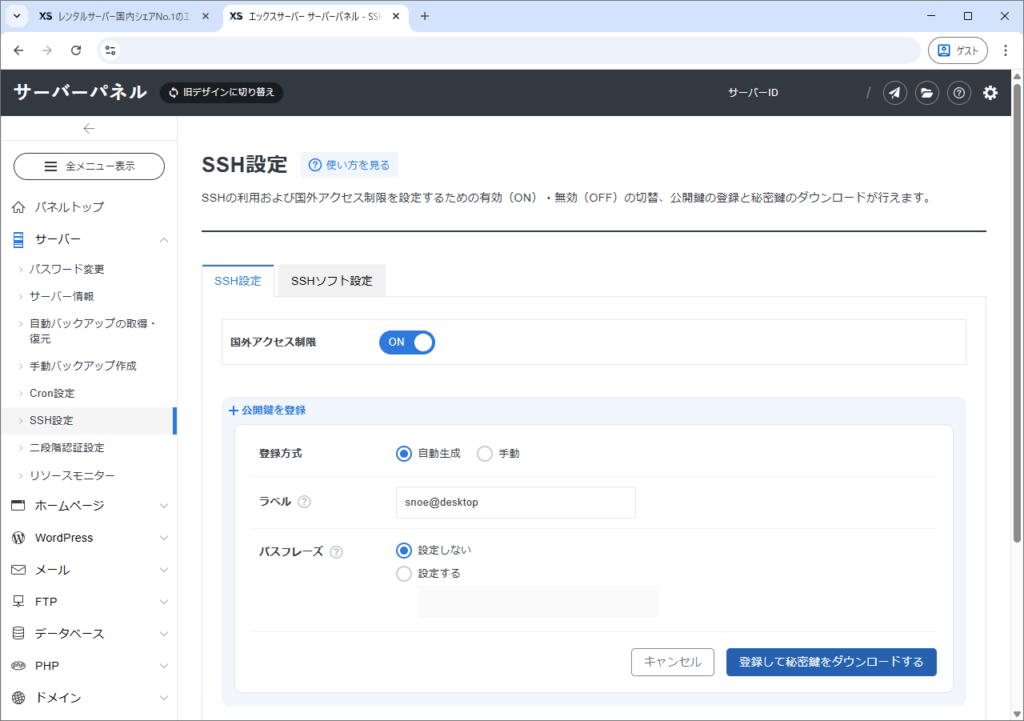The image size is (1024, 721).
Task: Open the settings gear icon
Action: (x=990, y=93)
